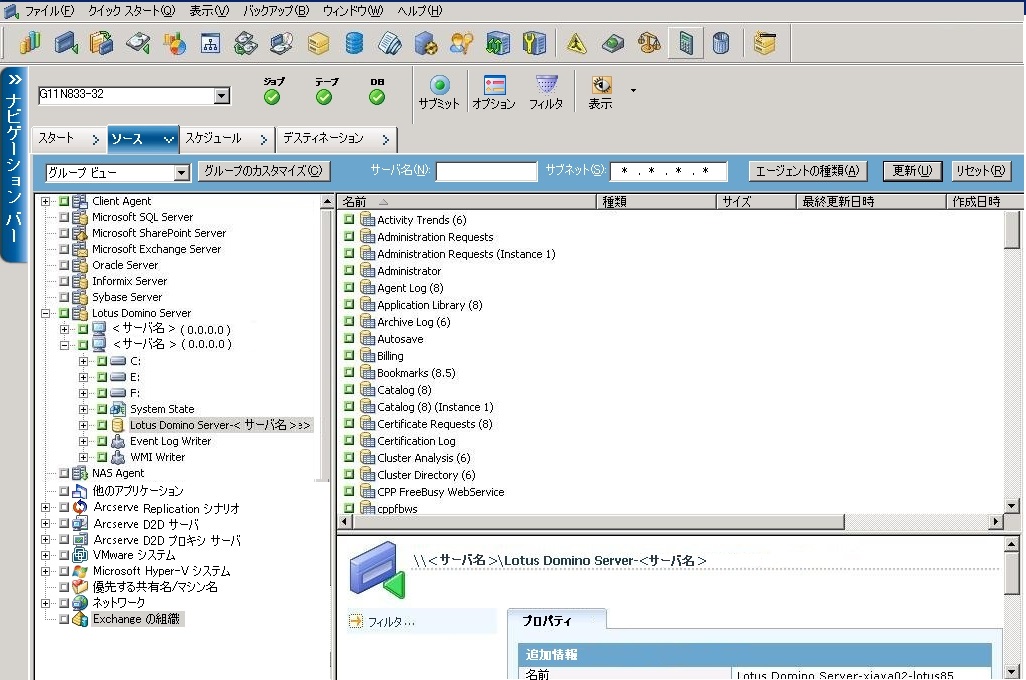
Task: Click the bar chart icon in main toolbar
Action: 31,43
